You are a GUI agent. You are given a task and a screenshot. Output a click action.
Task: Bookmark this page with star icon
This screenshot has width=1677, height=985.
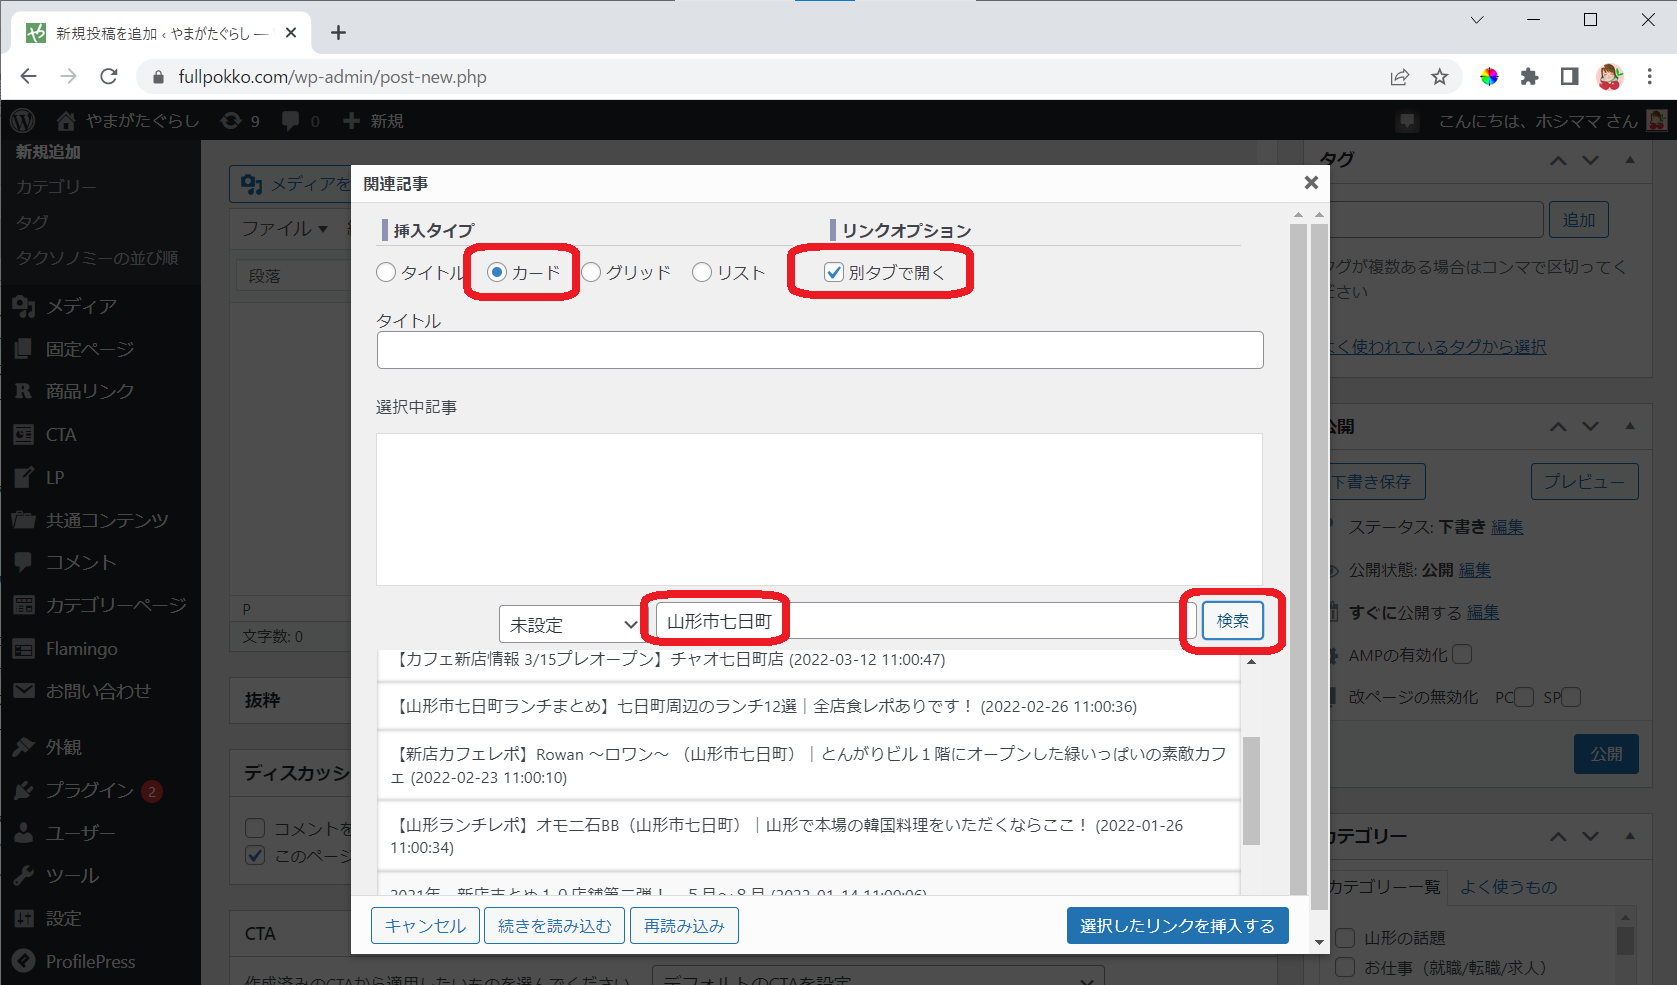(1439, 77)
